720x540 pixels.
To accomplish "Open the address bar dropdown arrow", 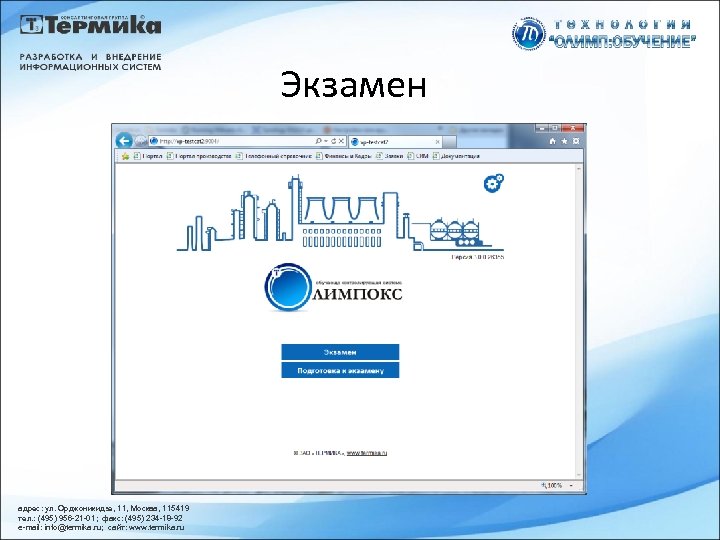I will [326, 141].
